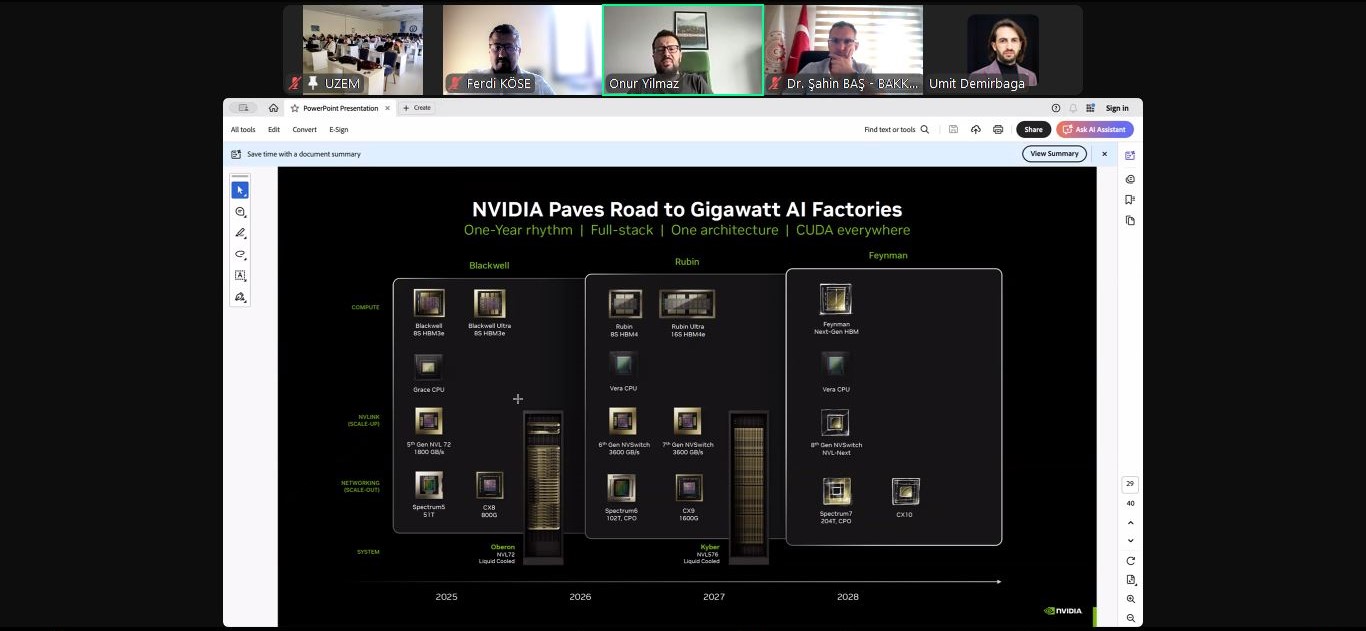Click the current page number field 29
The image size is (1366, 631).
pyautogui.click(x=1130, y=484)
